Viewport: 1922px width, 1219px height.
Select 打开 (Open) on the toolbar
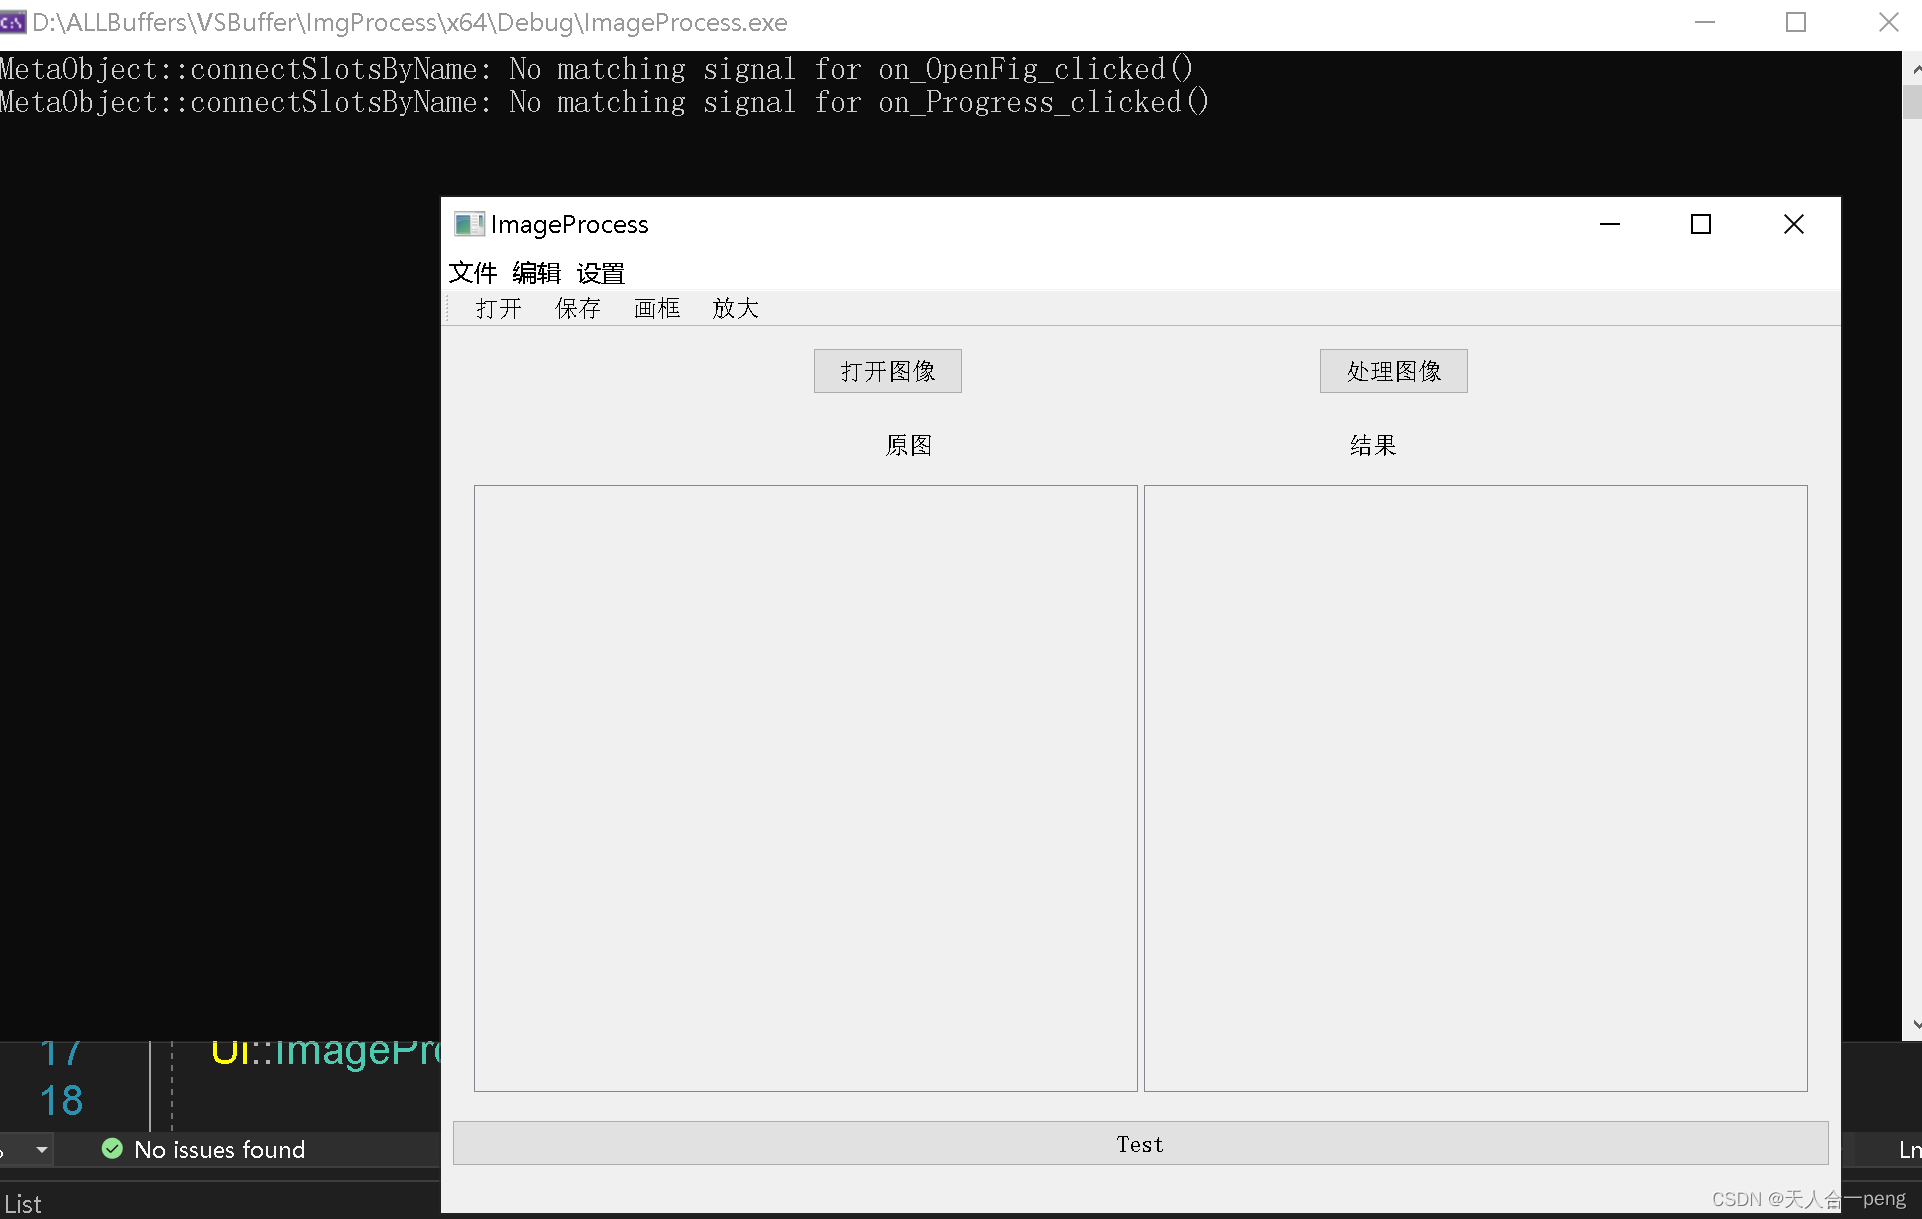pyautogui.click(x=497, y=308)
